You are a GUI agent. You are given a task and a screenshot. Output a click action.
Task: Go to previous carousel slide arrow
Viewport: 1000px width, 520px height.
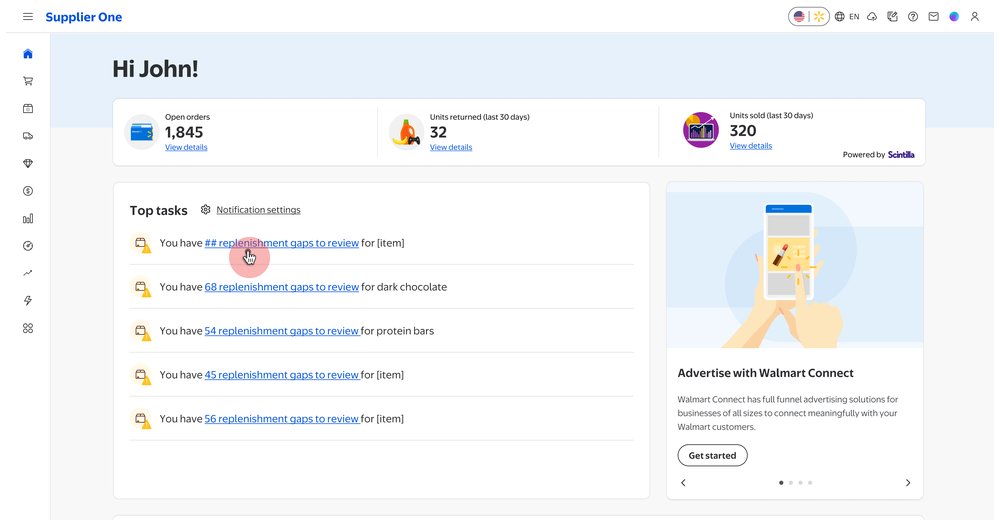[x=683, y=483]
